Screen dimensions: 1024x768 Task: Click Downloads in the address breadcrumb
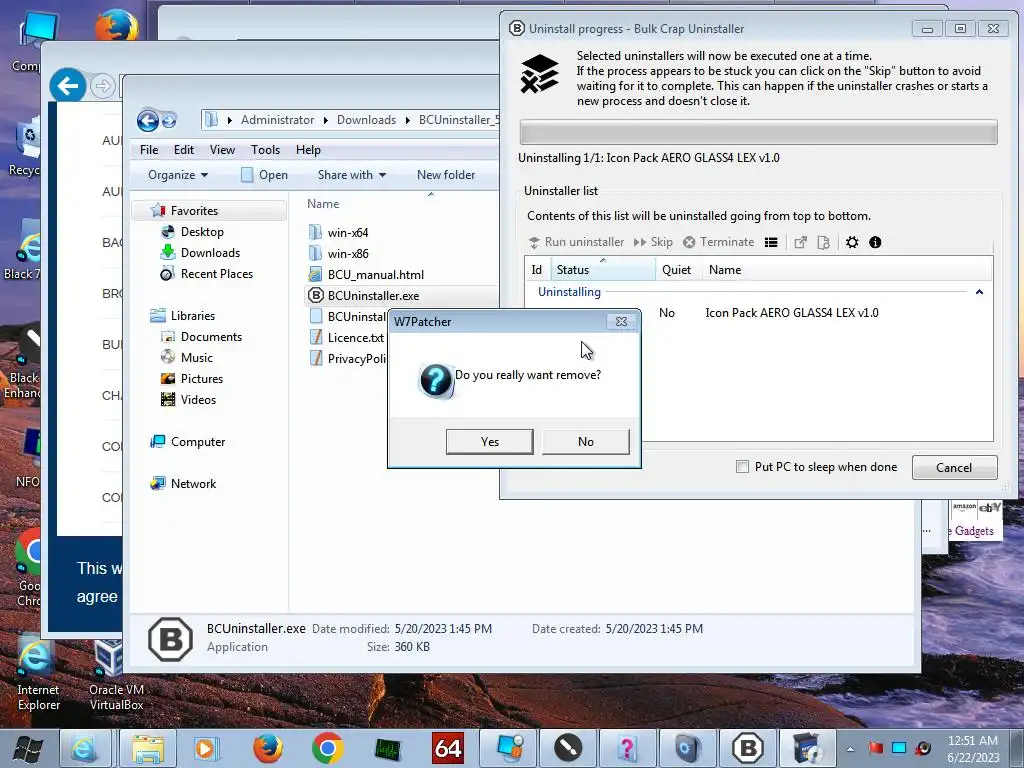coord(366,120)
